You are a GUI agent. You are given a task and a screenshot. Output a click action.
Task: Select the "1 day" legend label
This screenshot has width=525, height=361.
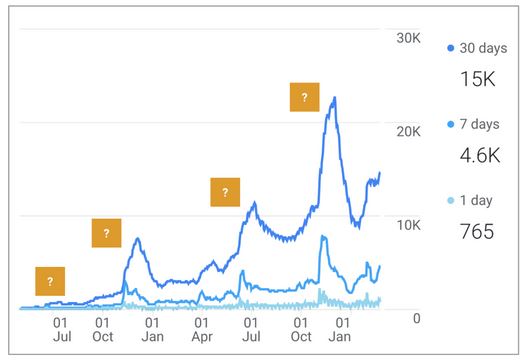[476, 201]
